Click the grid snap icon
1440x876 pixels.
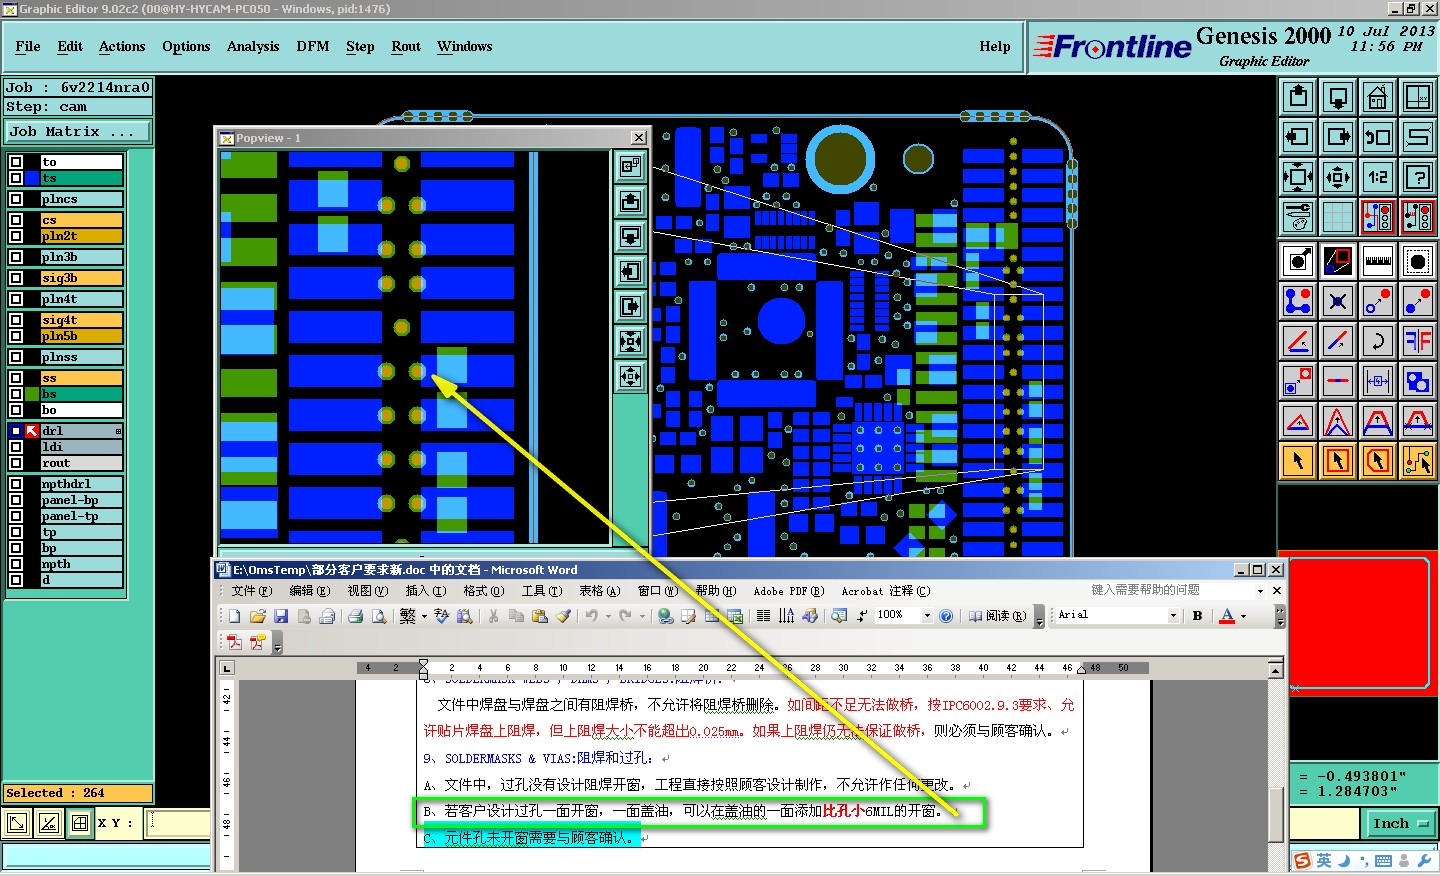(x=1338, y=216)
